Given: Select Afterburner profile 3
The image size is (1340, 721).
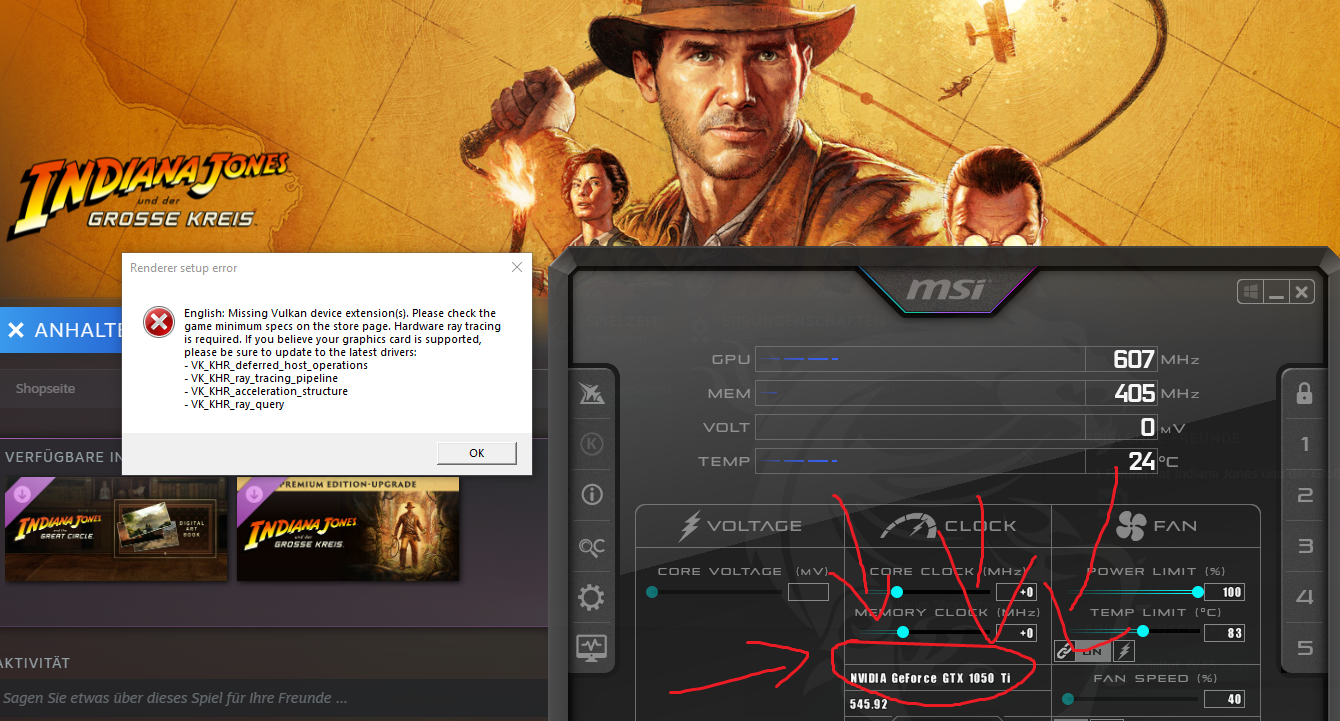Looking at the screenshot, I should click(x=1304, y=546).
